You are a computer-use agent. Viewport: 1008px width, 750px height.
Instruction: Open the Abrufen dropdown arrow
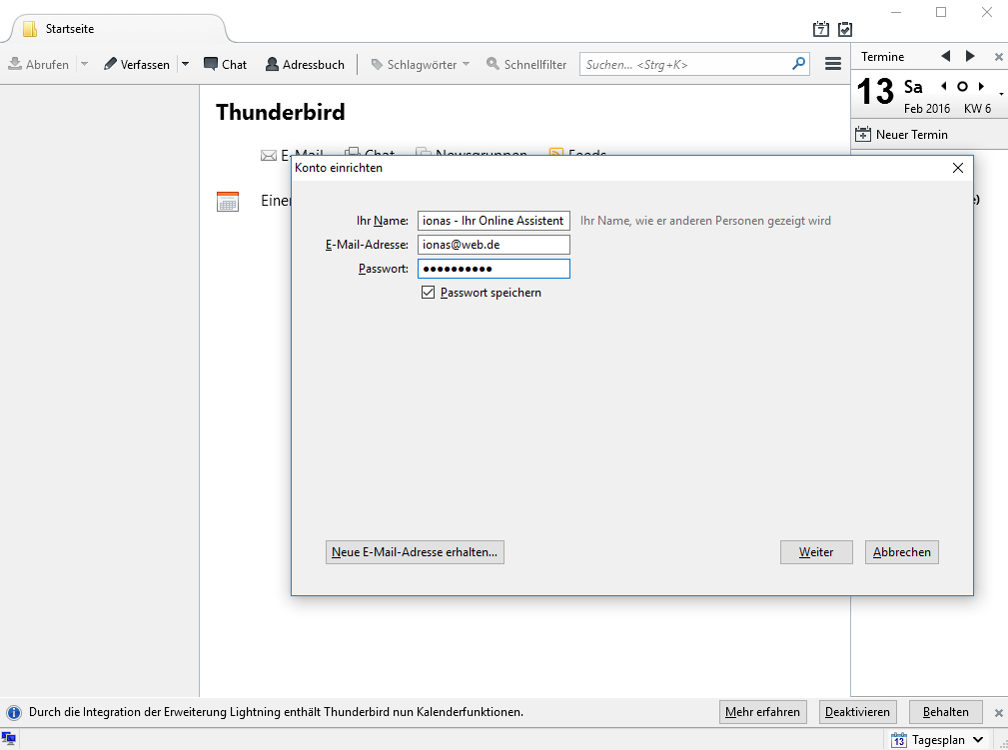84,64
